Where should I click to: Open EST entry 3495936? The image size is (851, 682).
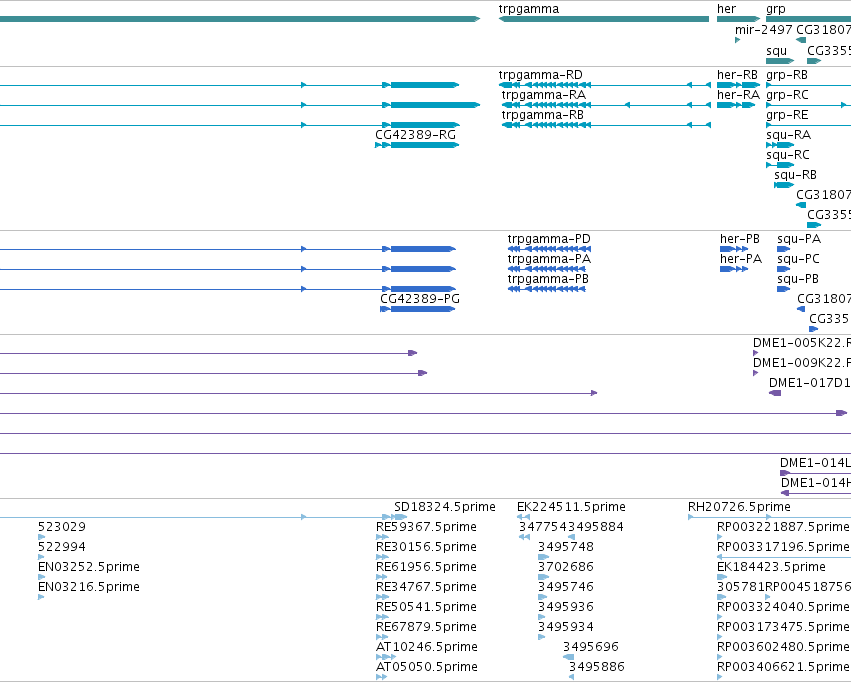(x=566, y=607)
